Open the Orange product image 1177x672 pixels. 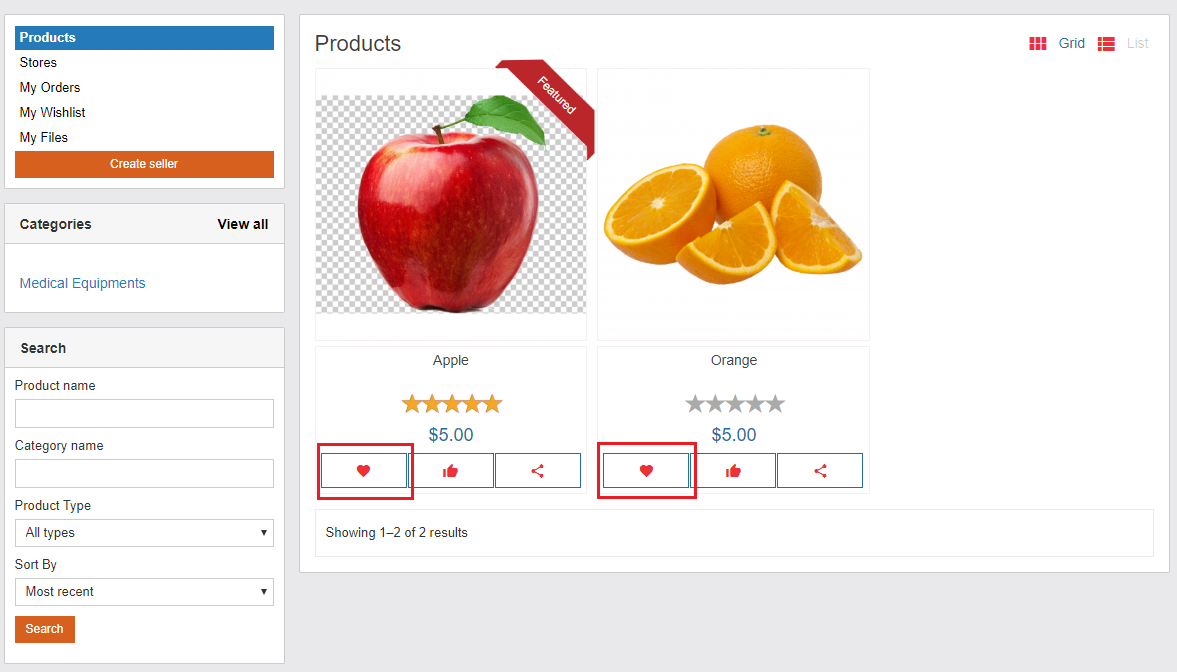(x=733, y=205)
